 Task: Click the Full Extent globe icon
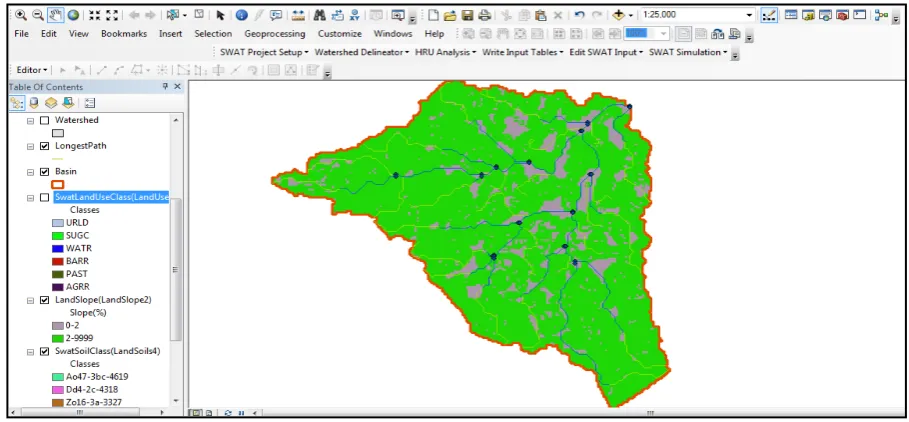(x=73, y=15)
